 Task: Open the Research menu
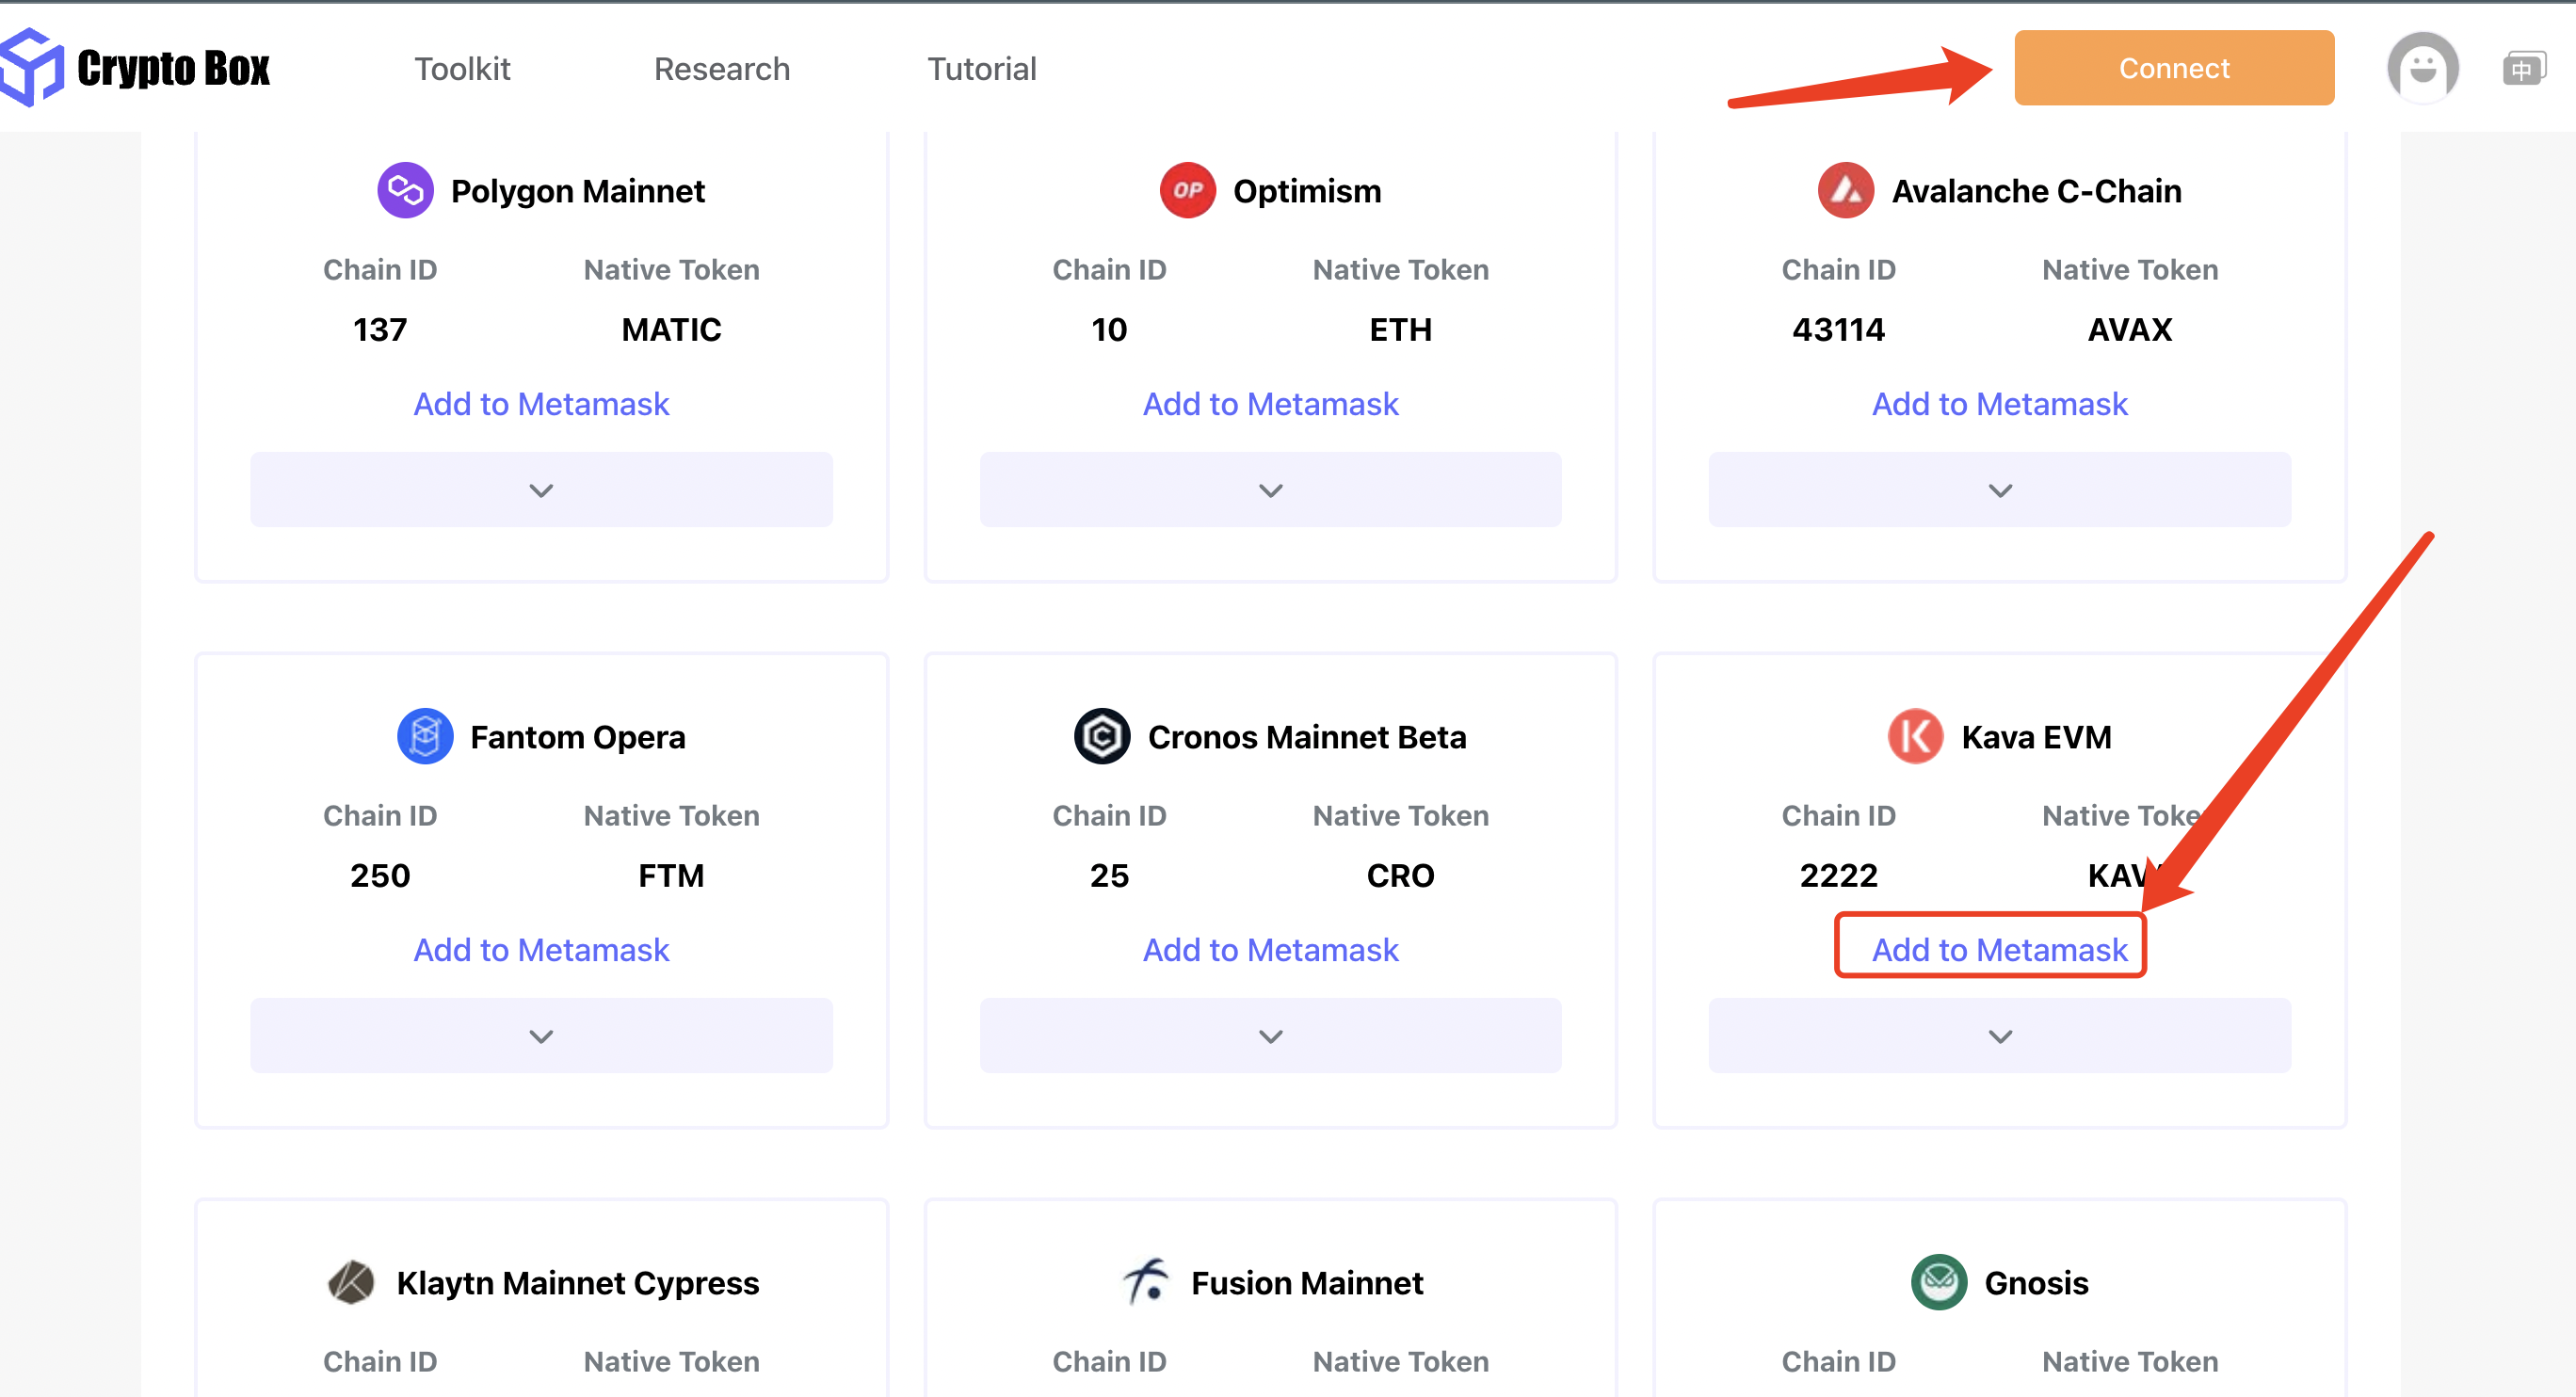[x=722, y=69]
